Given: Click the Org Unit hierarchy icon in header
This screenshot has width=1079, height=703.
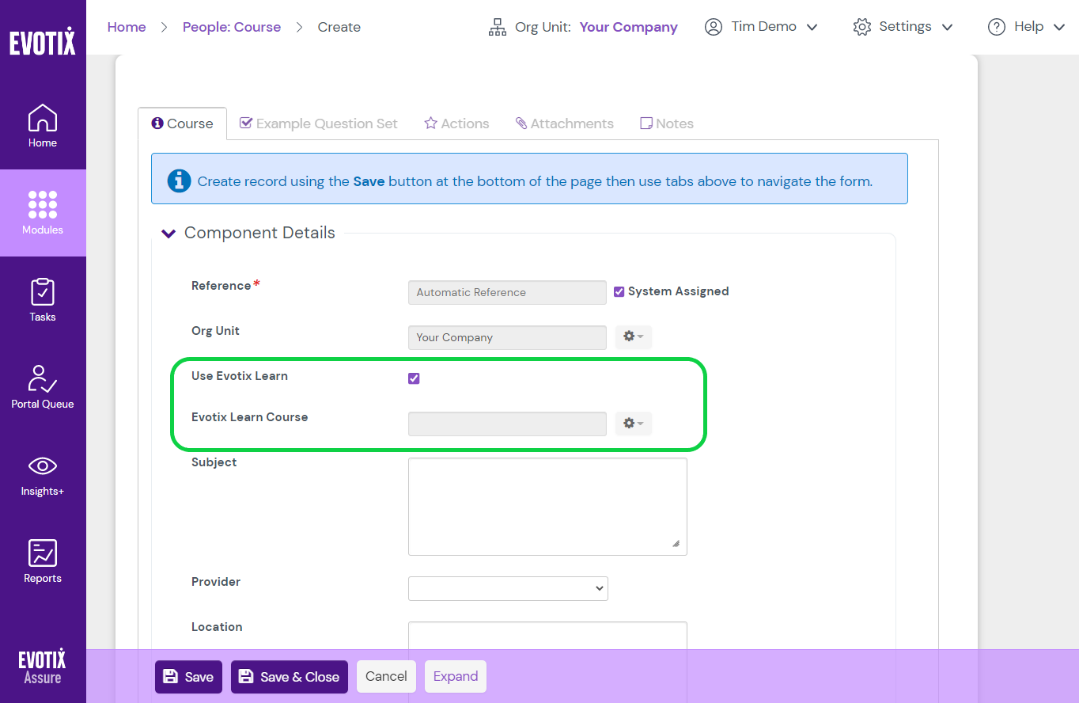Looking at the screenshot, I should point(497,27).
